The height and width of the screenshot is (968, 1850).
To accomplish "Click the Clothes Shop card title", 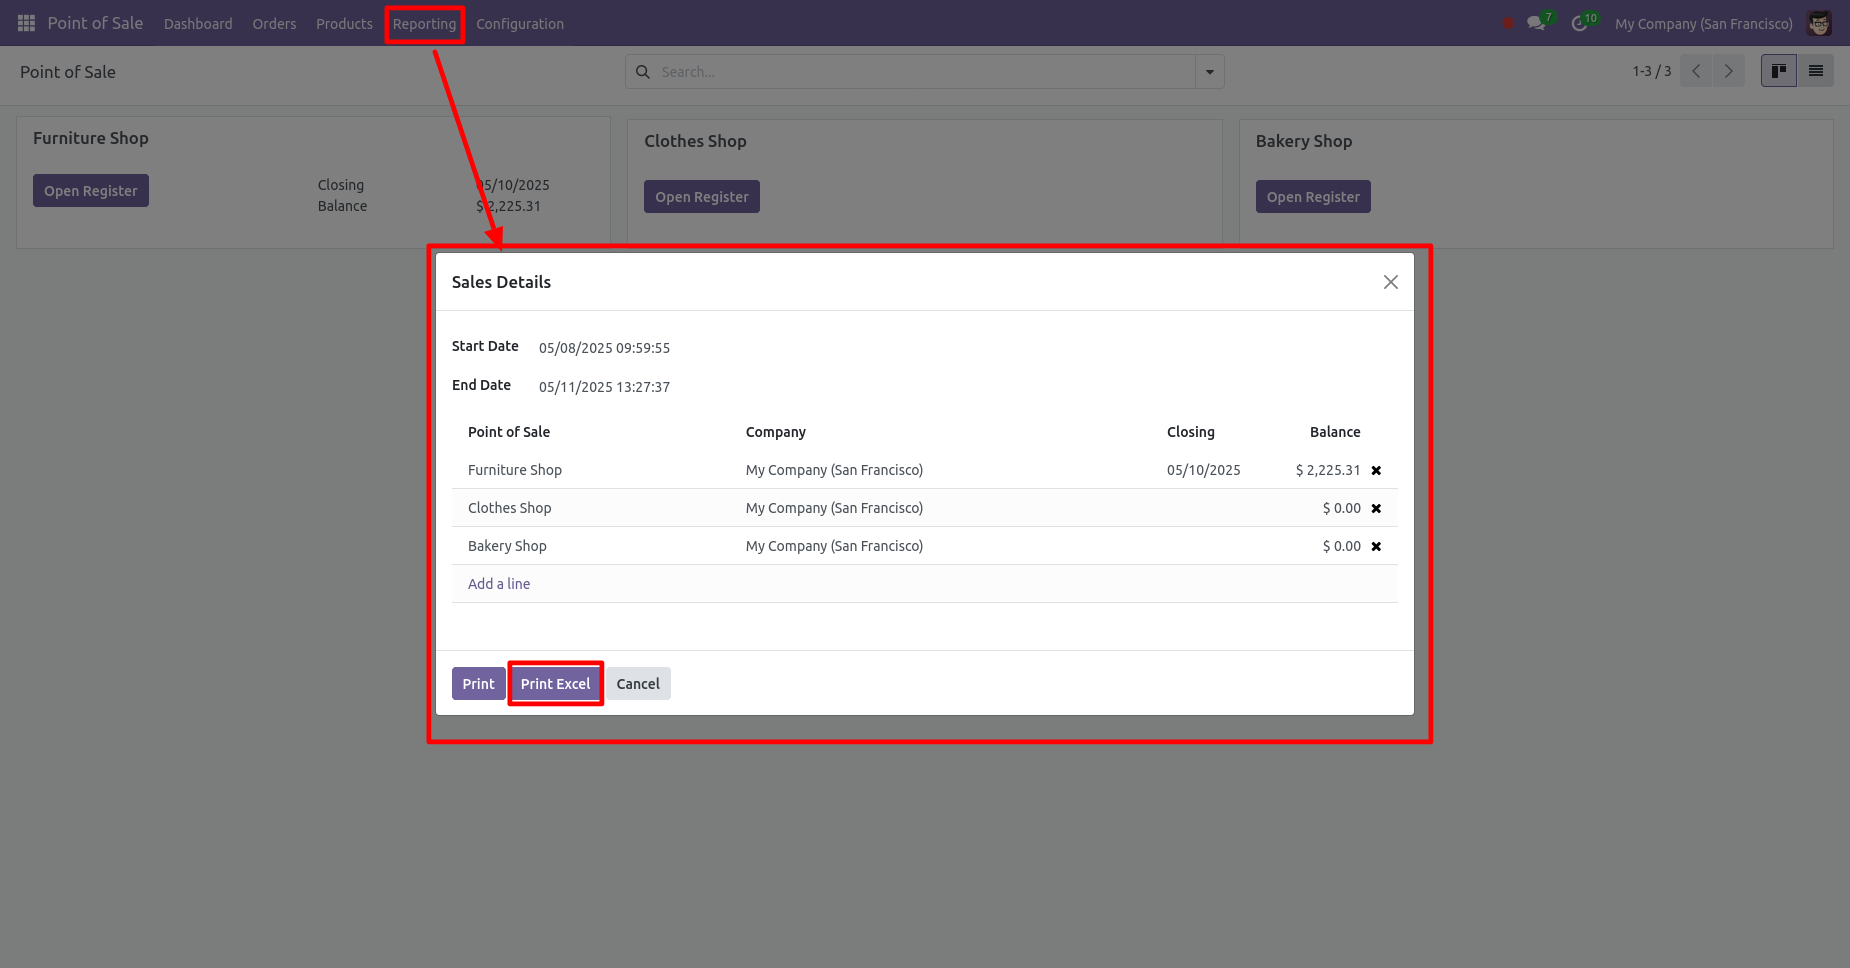I will point(695,141).
